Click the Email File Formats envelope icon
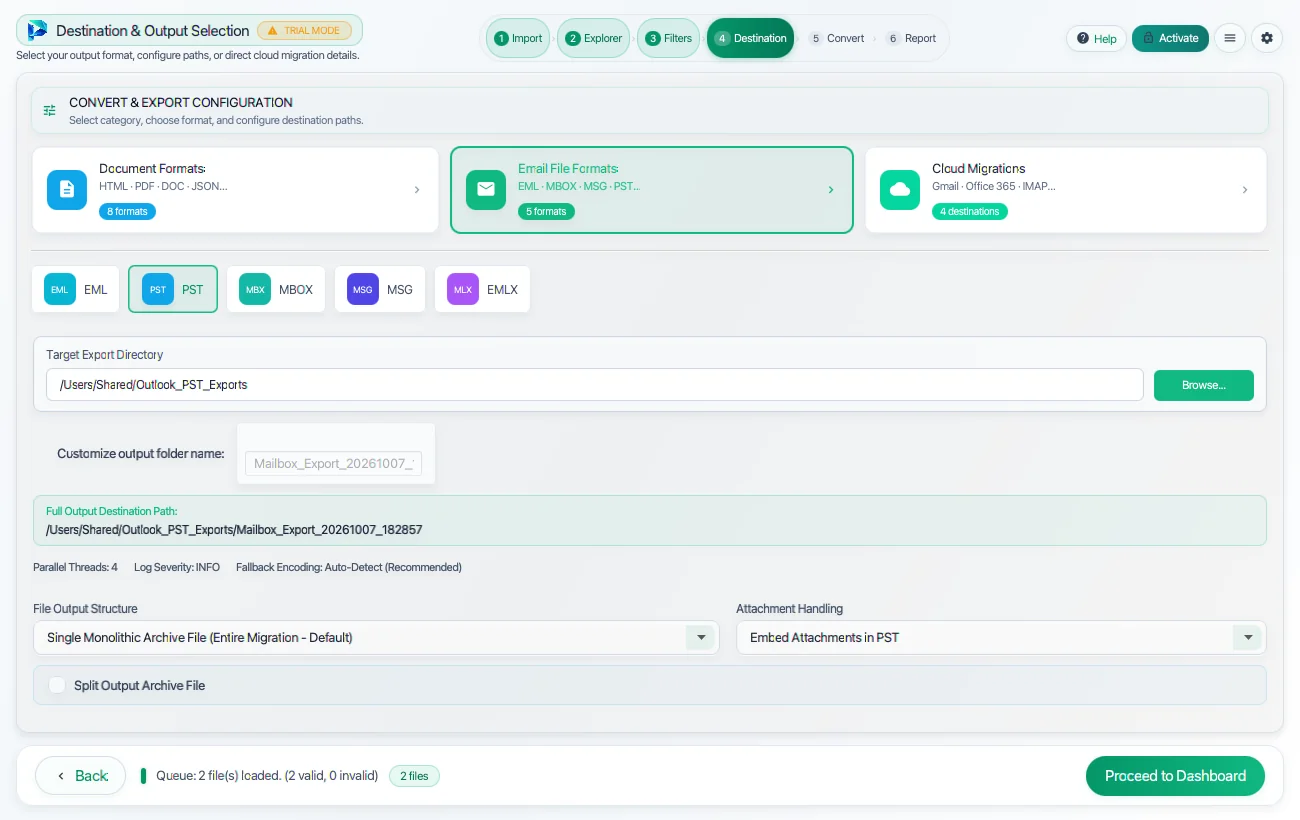The height and width of the screenshot is (820, 1300). tap(486, 190)
